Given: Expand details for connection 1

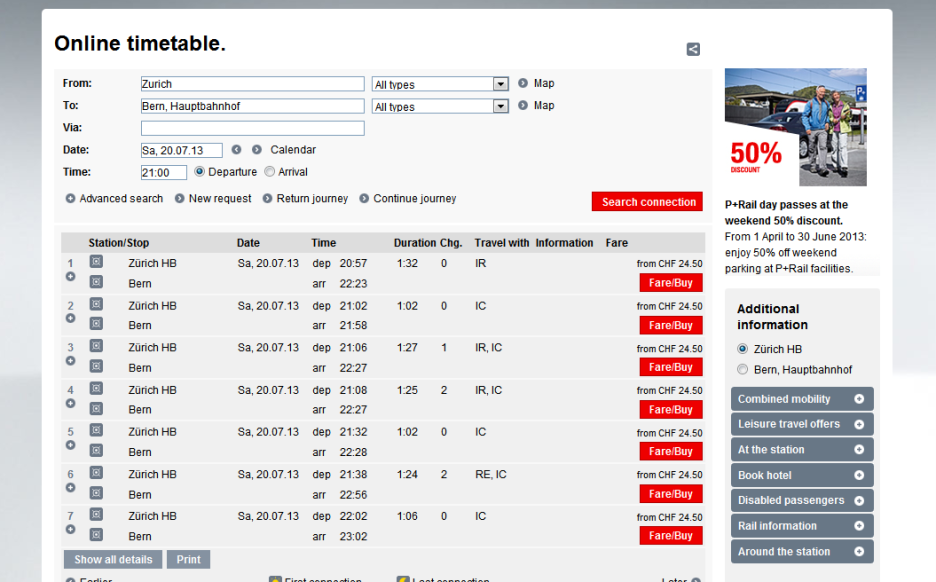Looking at the screenshot, I should (x=70, y=276).
